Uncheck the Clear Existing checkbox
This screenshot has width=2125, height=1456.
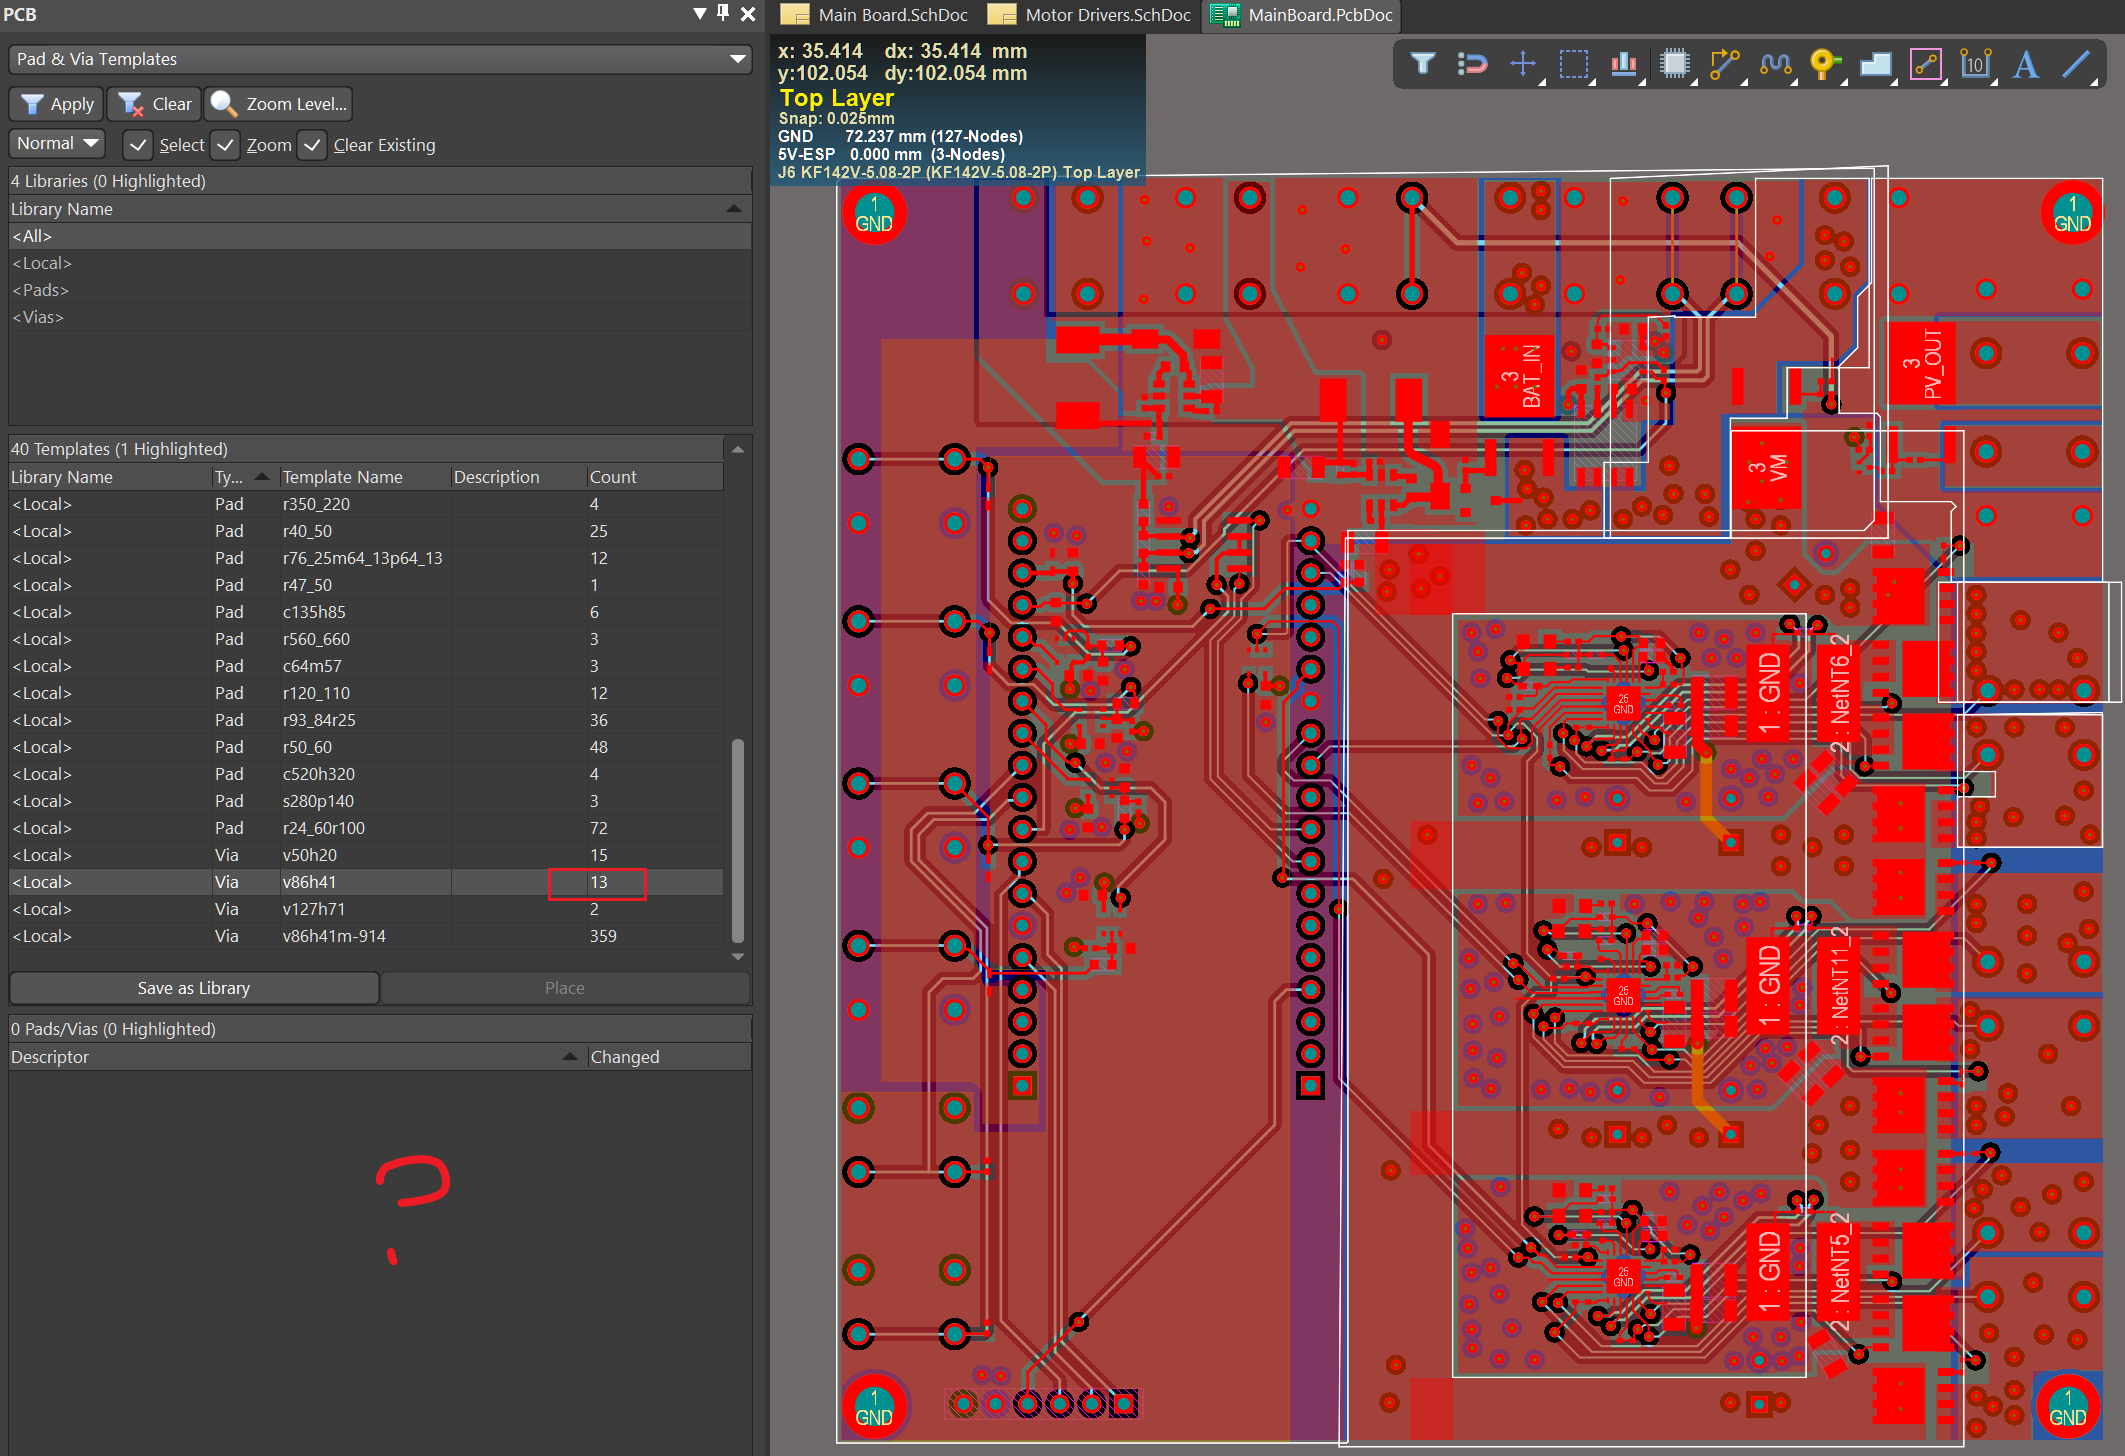point(313,145)
